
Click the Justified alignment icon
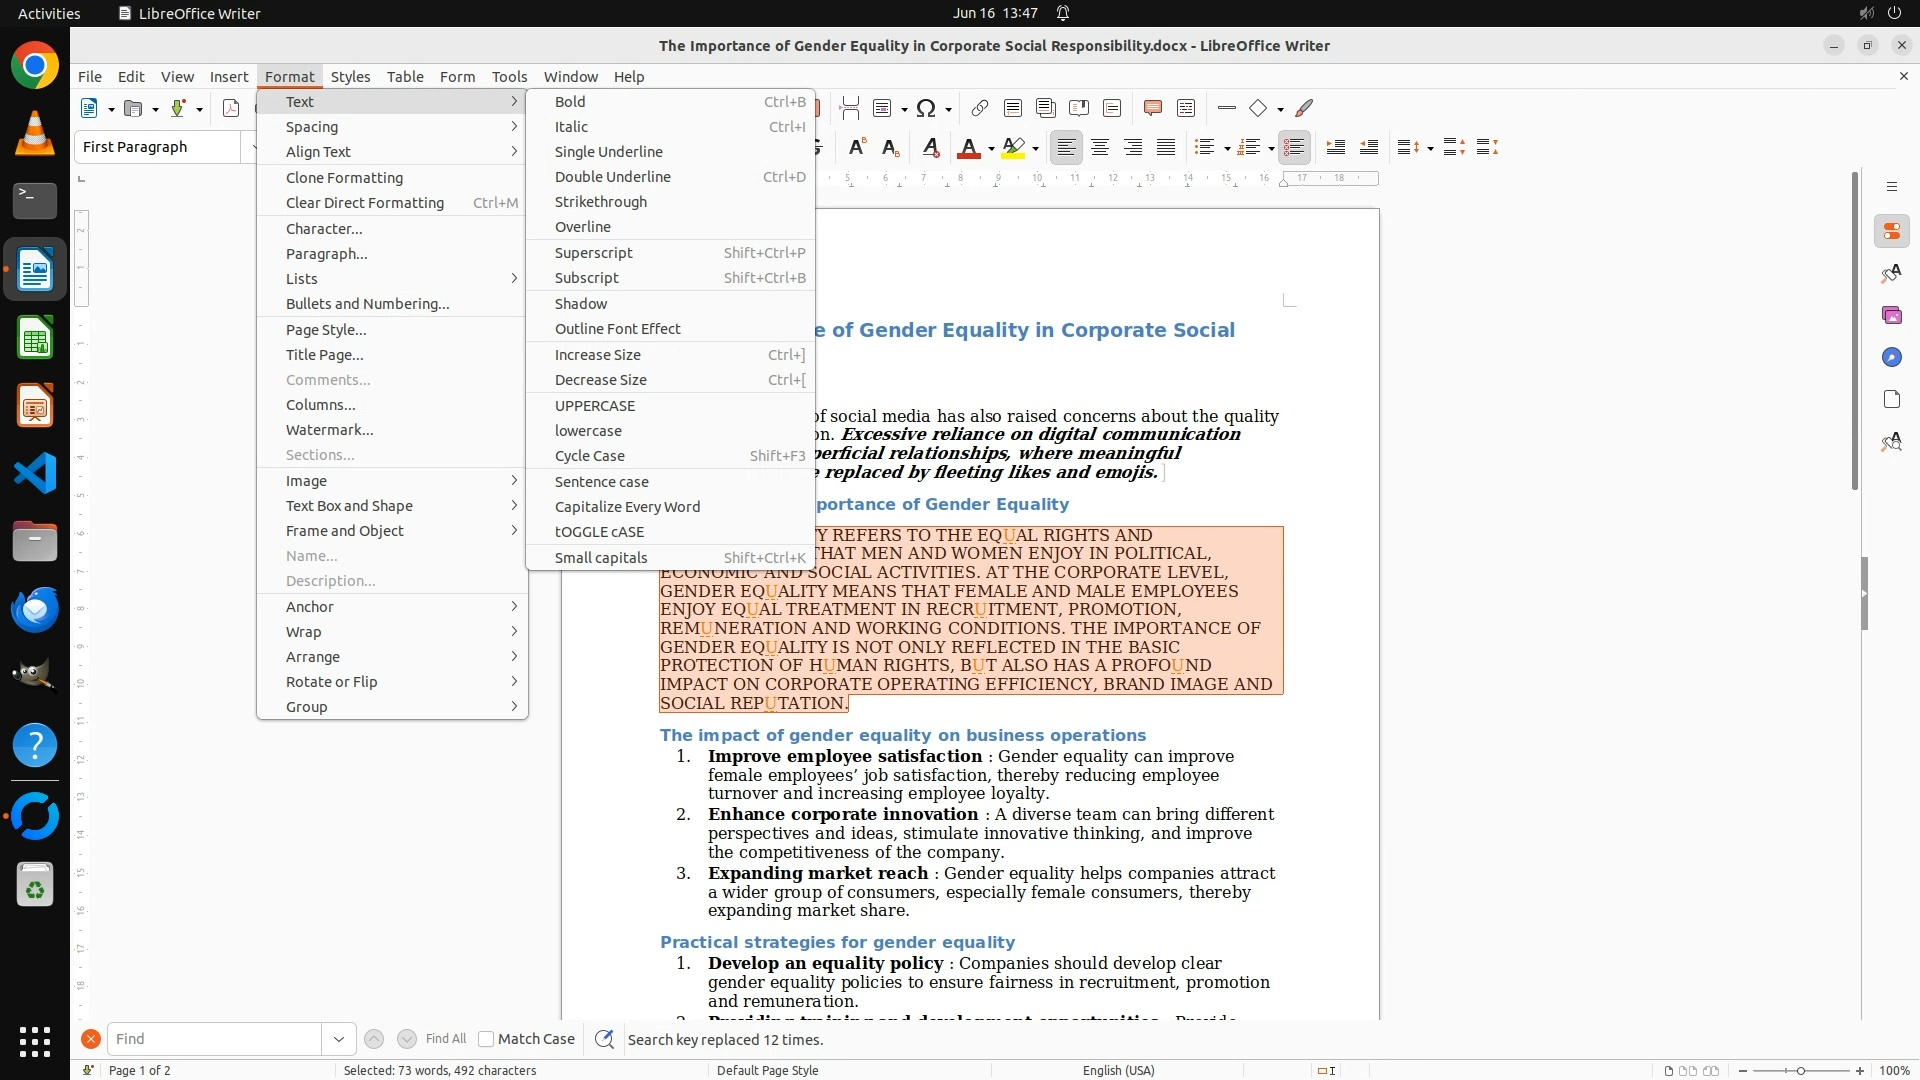point(1166,148)
